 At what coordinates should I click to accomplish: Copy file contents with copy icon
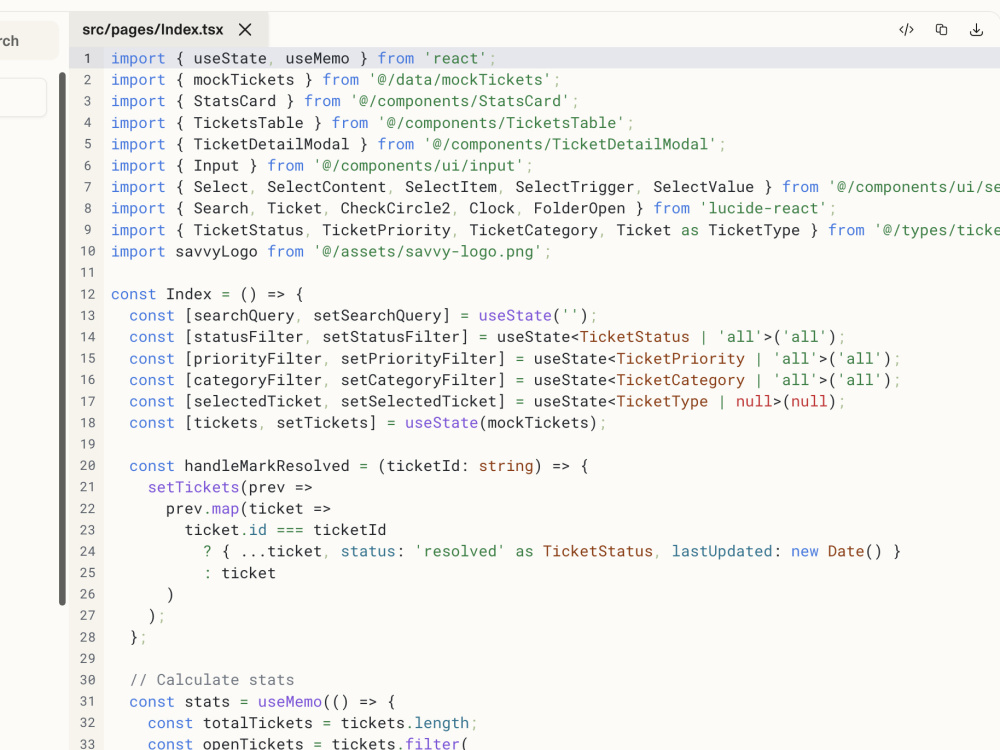(x=941, y=30)
